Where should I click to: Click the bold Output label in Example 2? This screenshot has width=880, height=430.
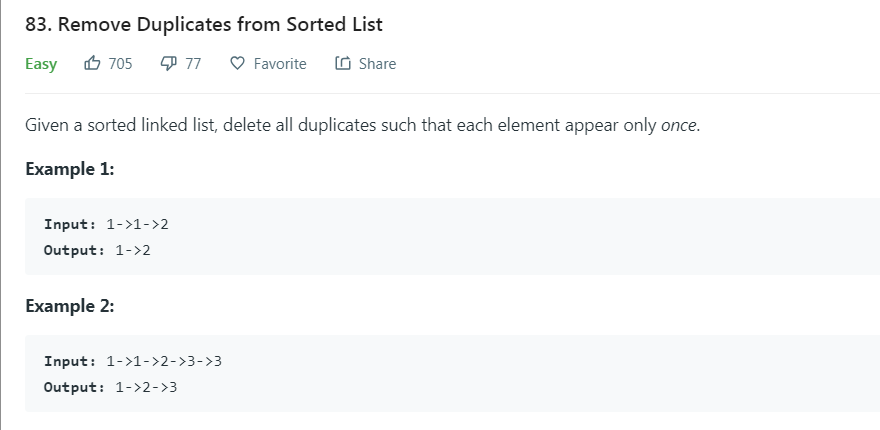[x=75, y=386]
